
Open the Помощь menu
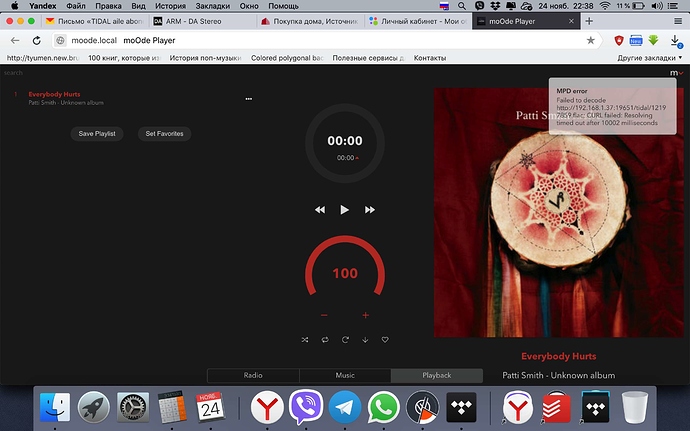[283, 6]
